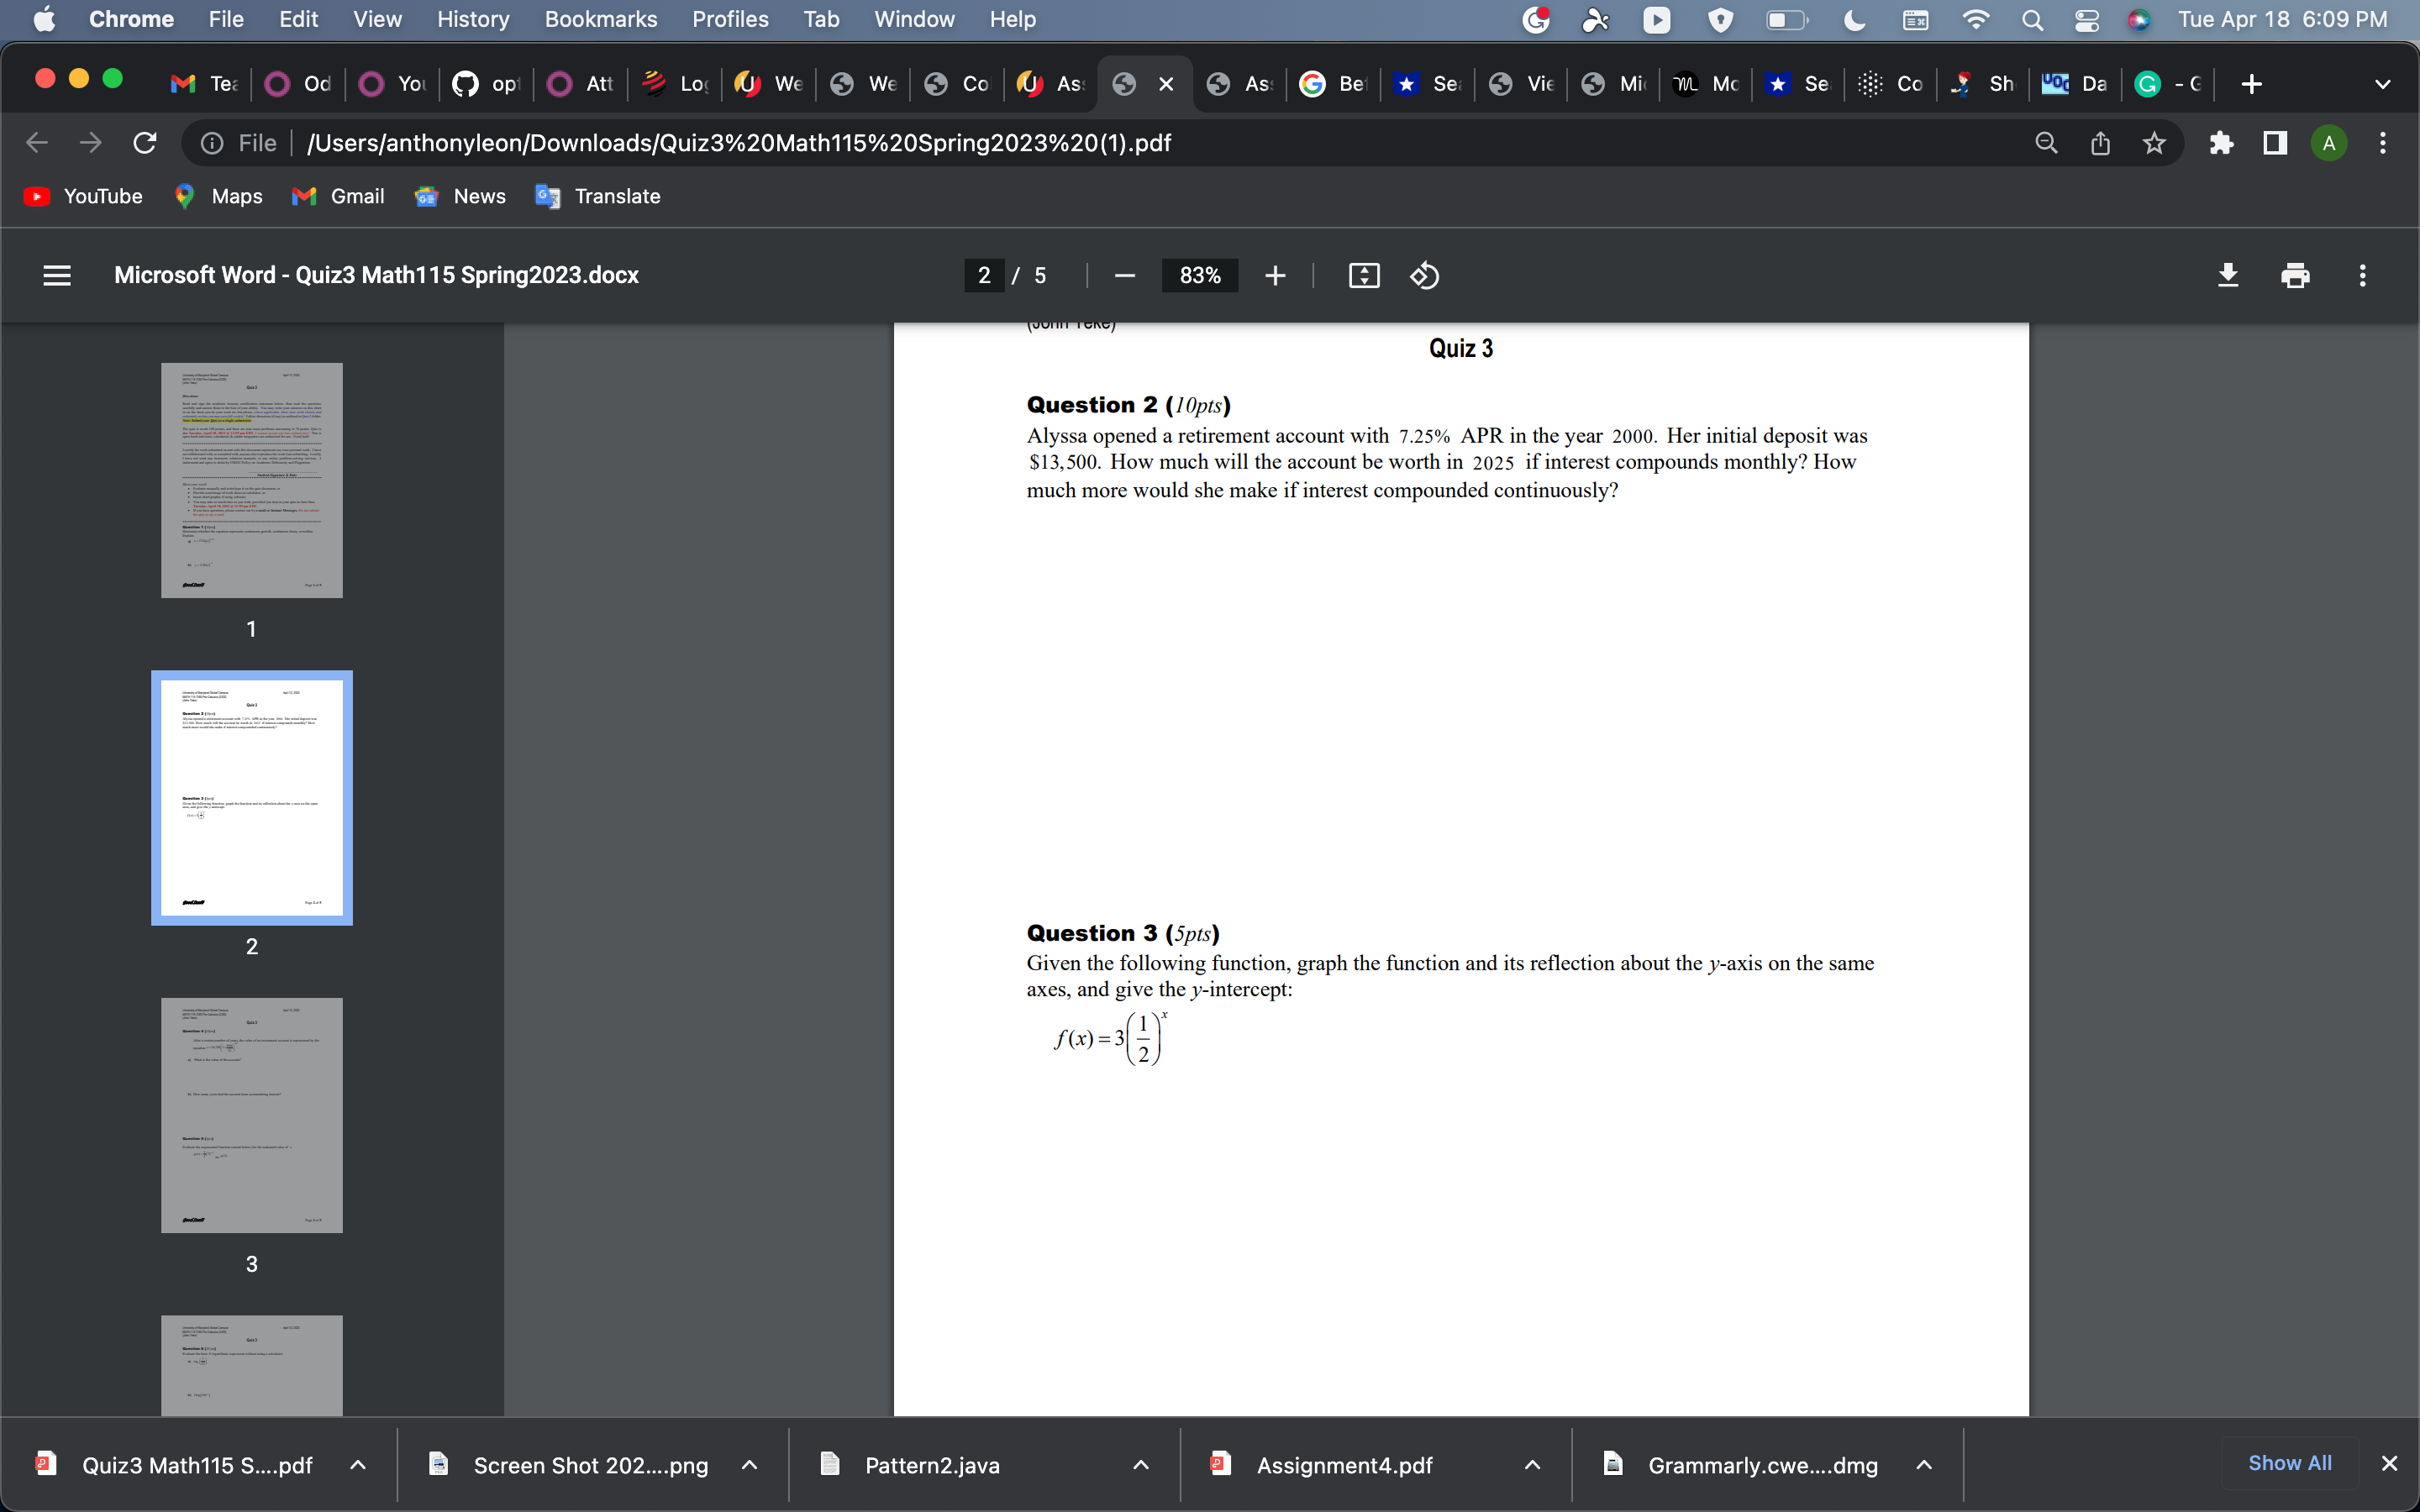Open the History menu

click(x=471, y=19)
